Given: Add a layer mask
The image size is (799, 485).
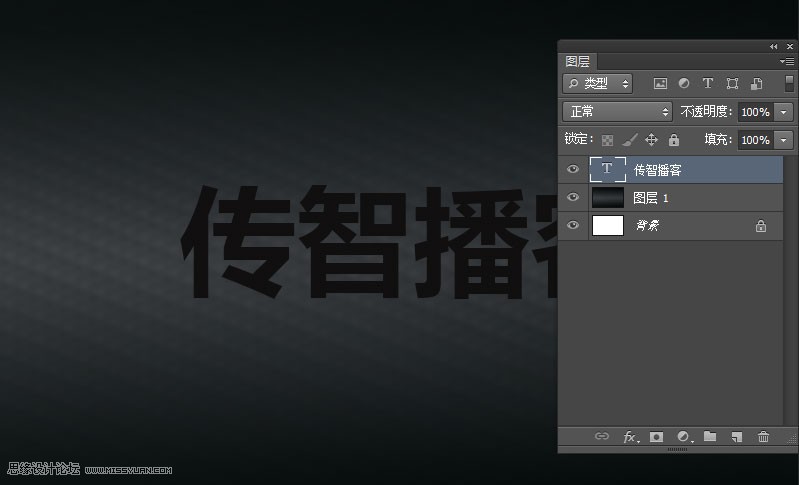Looking at the screenshot, I should pyautogui.click(x=657, y=437).
